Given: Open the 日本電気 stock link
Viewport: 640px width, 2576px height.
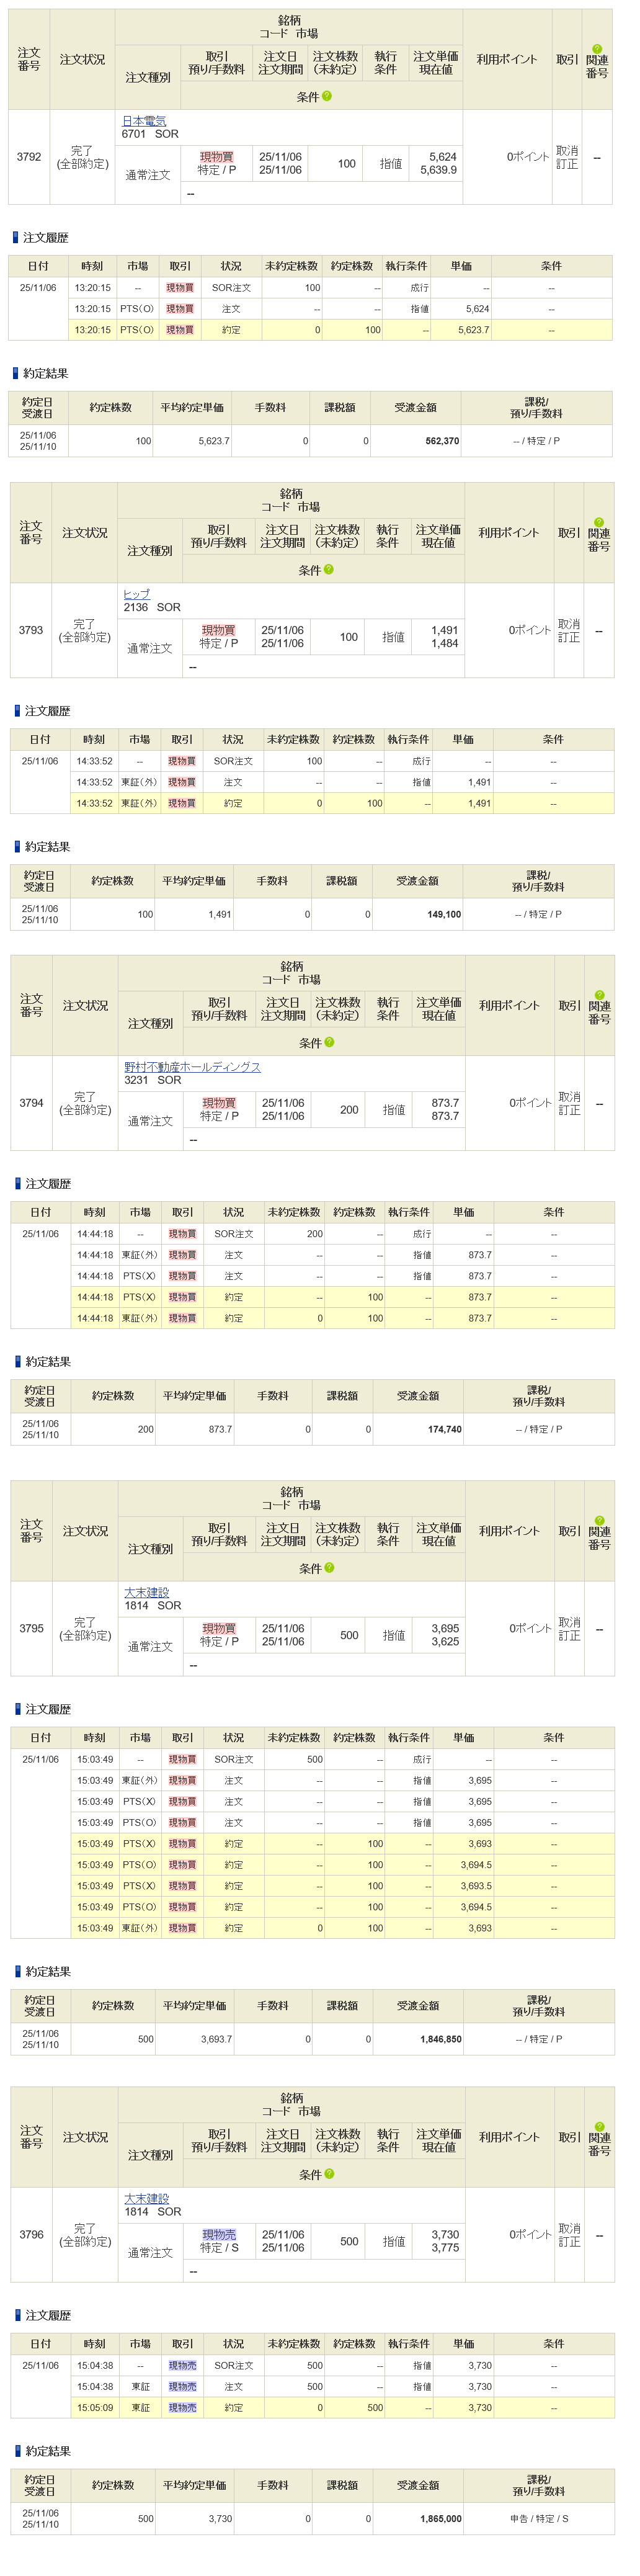Looking at the screenshot, I should point(144,121).
